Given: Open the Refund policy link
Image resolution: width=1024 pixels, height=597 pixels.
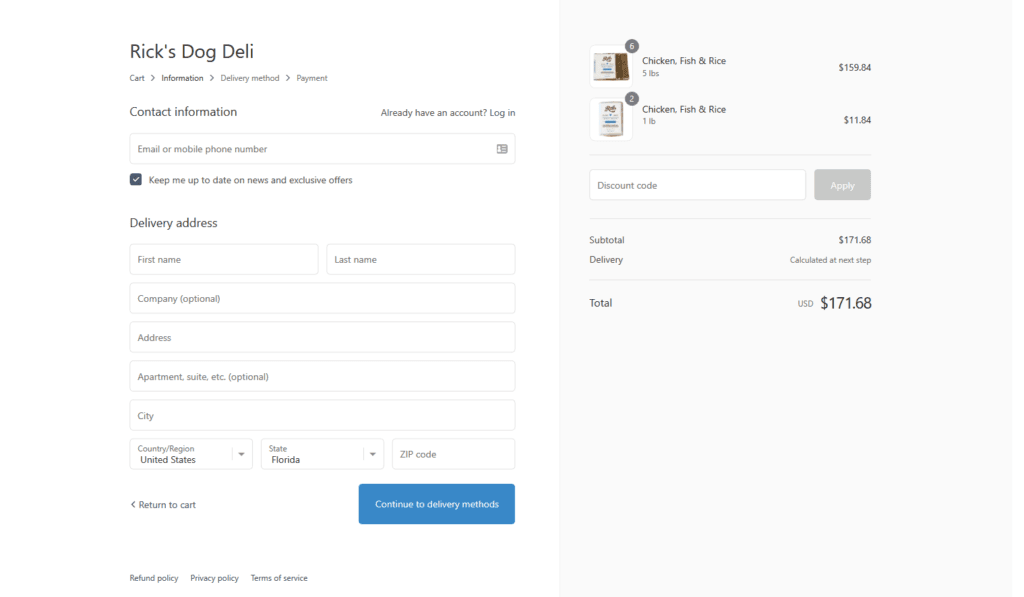Looking at the screenshot, I should 154,578.
